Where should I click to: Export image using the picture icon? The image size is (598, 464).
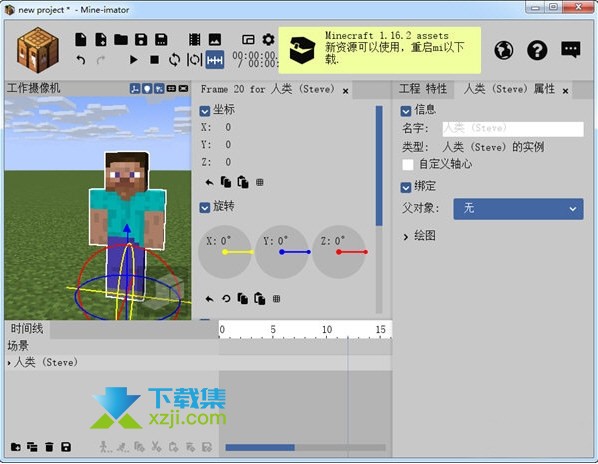click(x=215, y=39)
